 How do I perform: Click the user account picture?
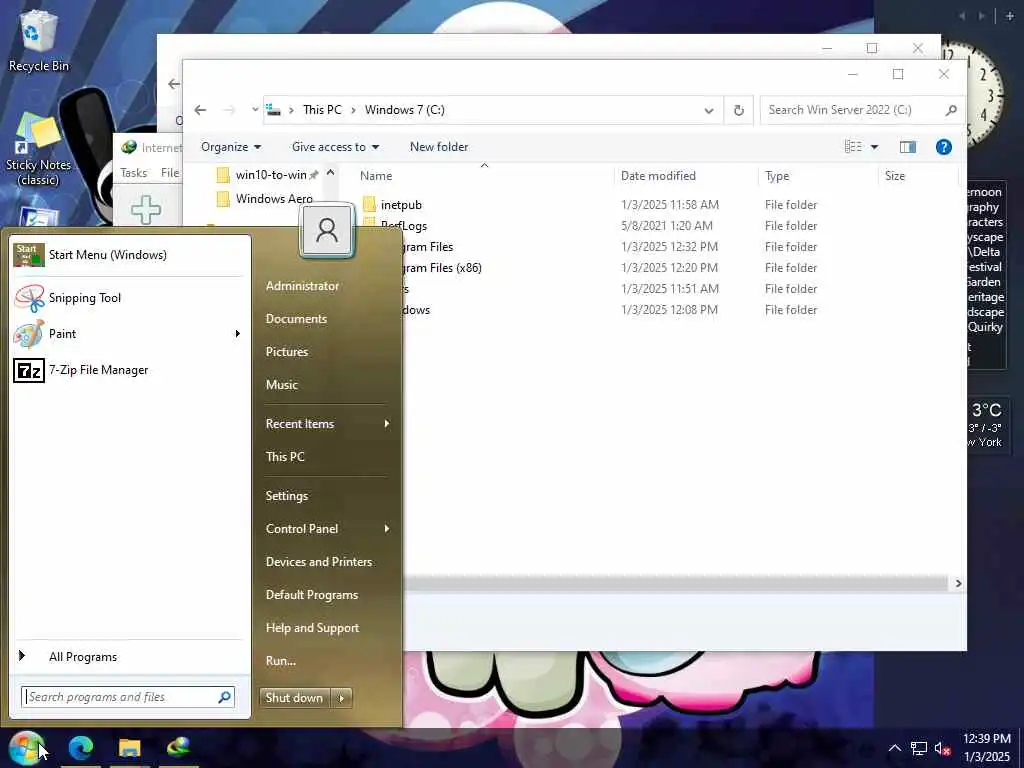(x=327, y=231)
